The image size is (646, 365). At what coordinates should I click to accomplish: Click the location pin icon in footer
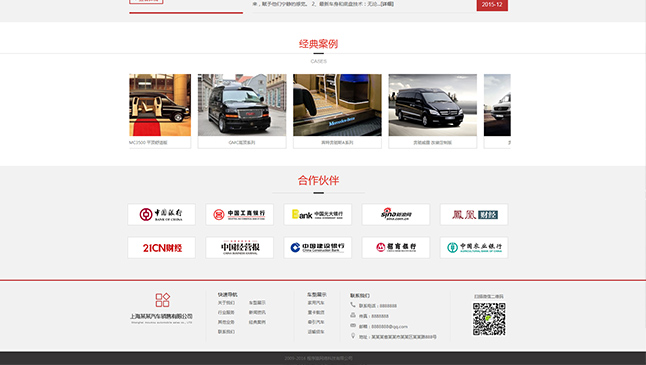(x=353, y=336)
